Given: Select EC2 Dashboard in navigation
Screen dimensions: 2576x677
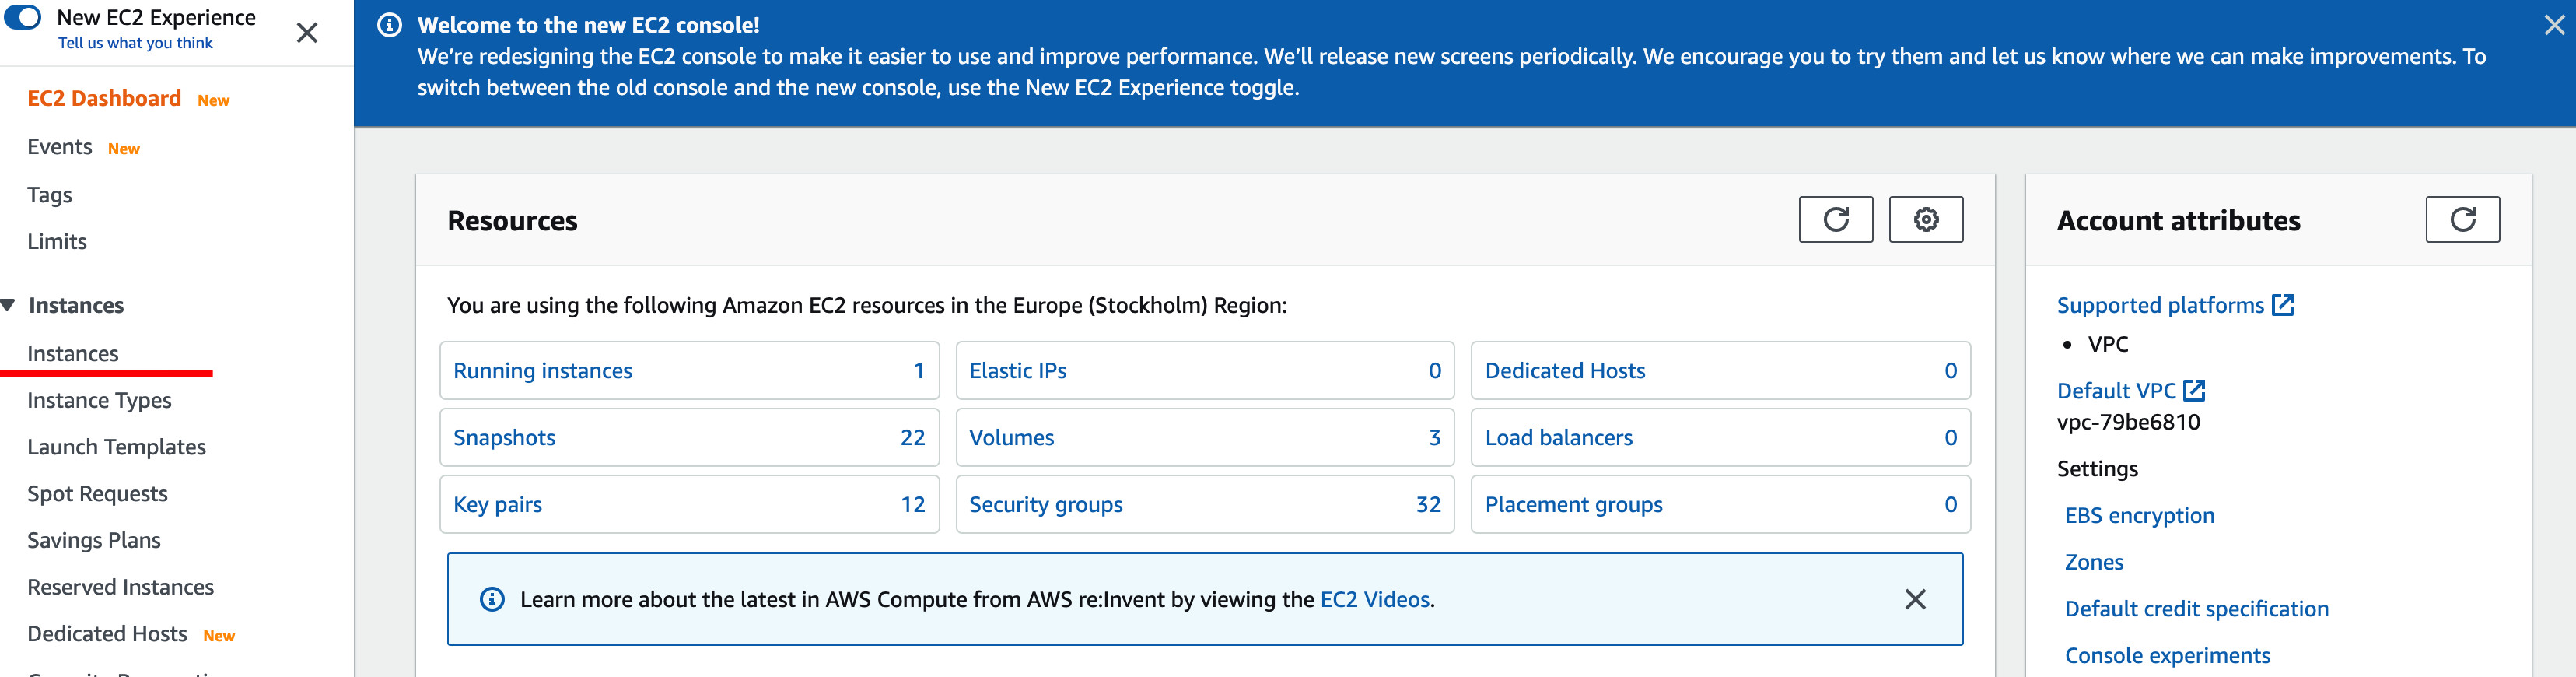Looking at the screenshot, I should pos(104,98).
